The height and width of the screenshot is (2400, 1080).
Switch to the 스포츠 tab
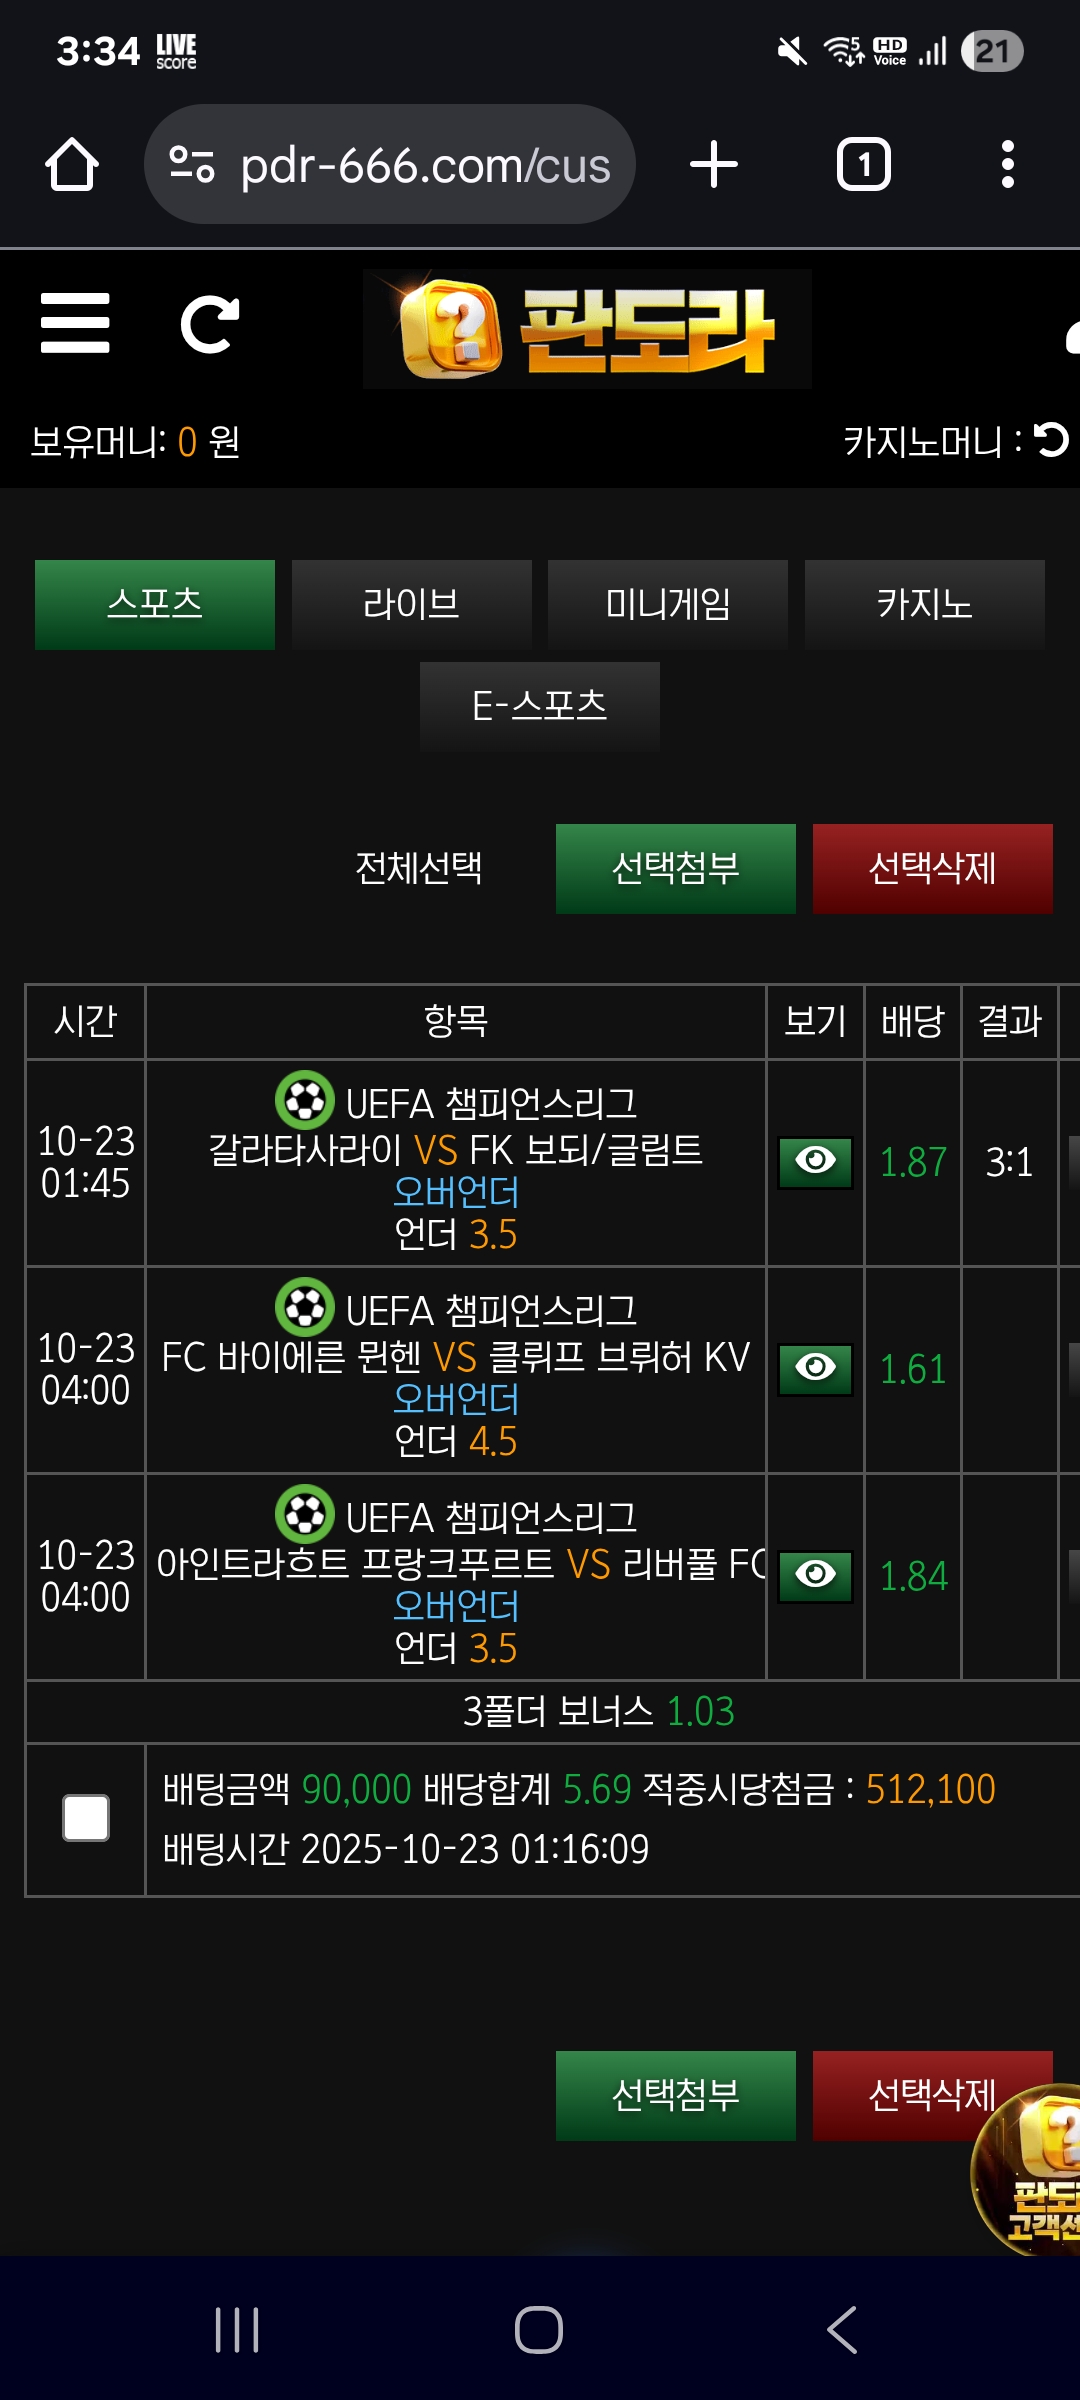click(x=155, y=605)
